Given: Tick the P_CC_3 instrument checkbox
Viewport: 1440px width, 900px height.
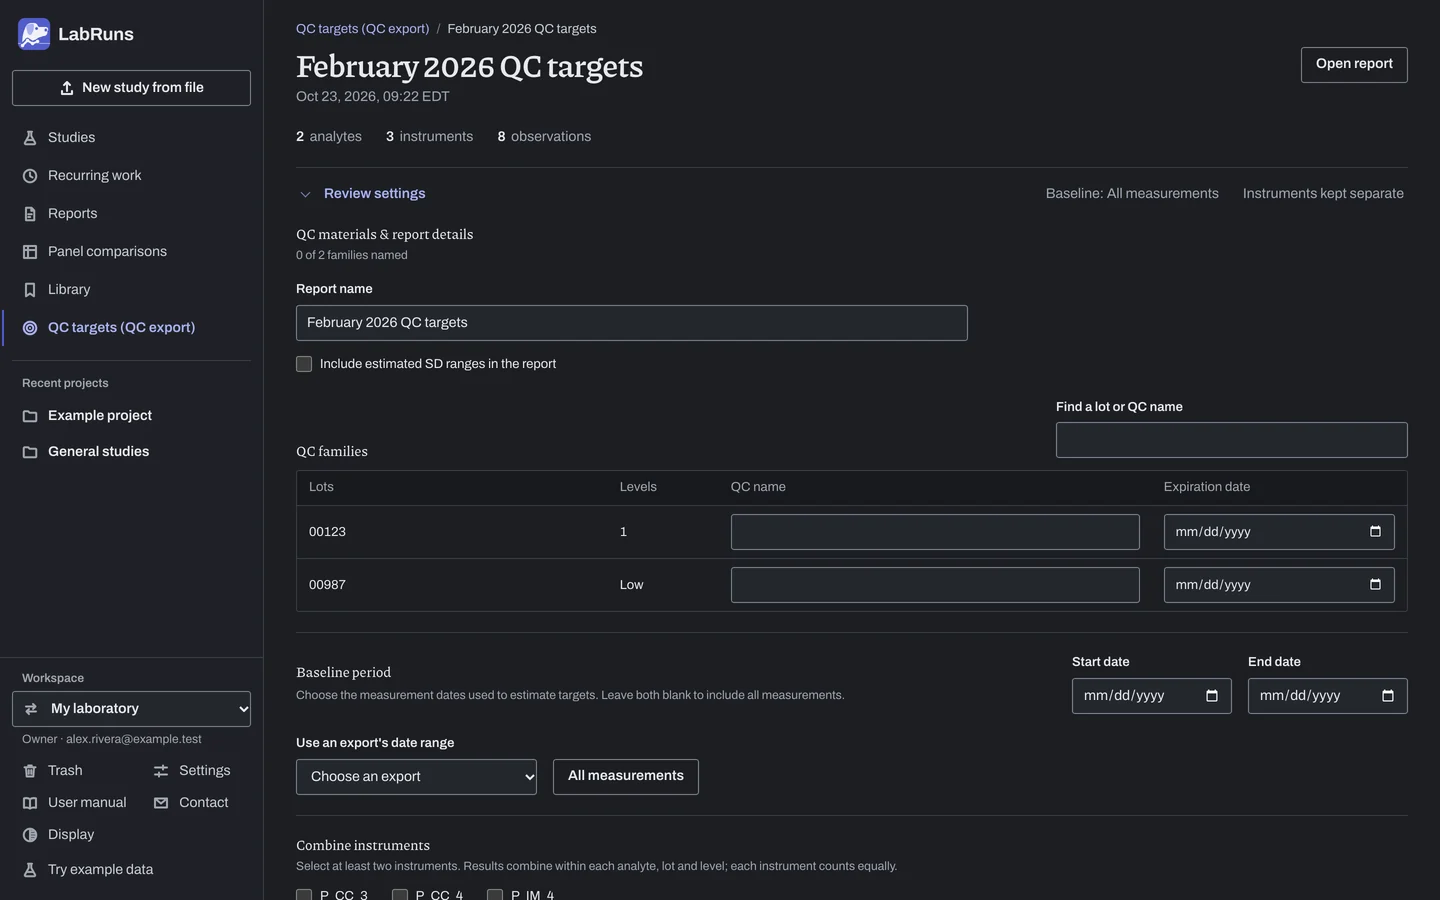Looking at the screenshot, I should (x=304, y=895).
